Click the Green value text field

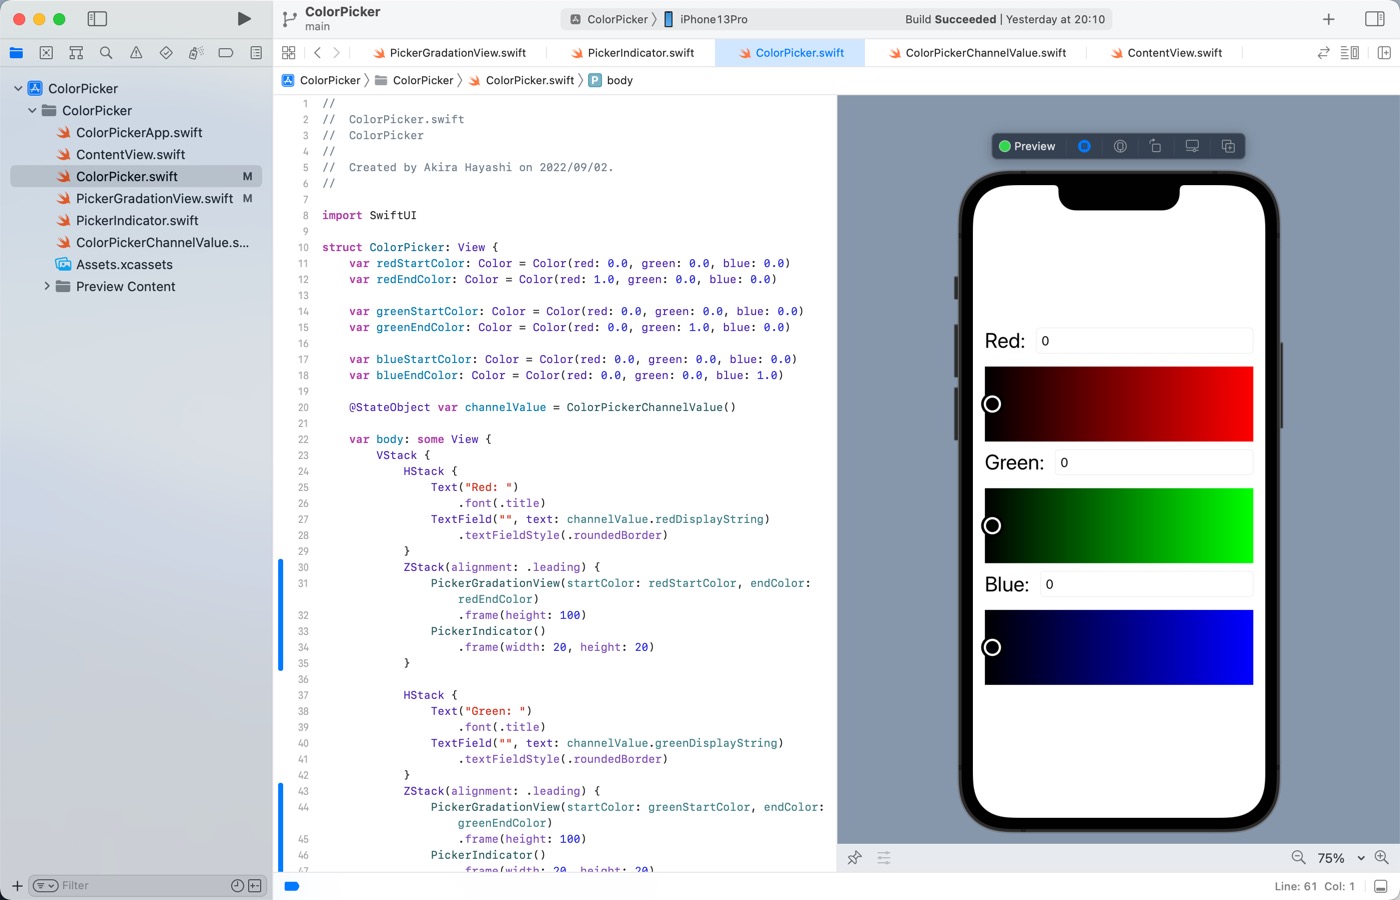(x=1154, y=462)
